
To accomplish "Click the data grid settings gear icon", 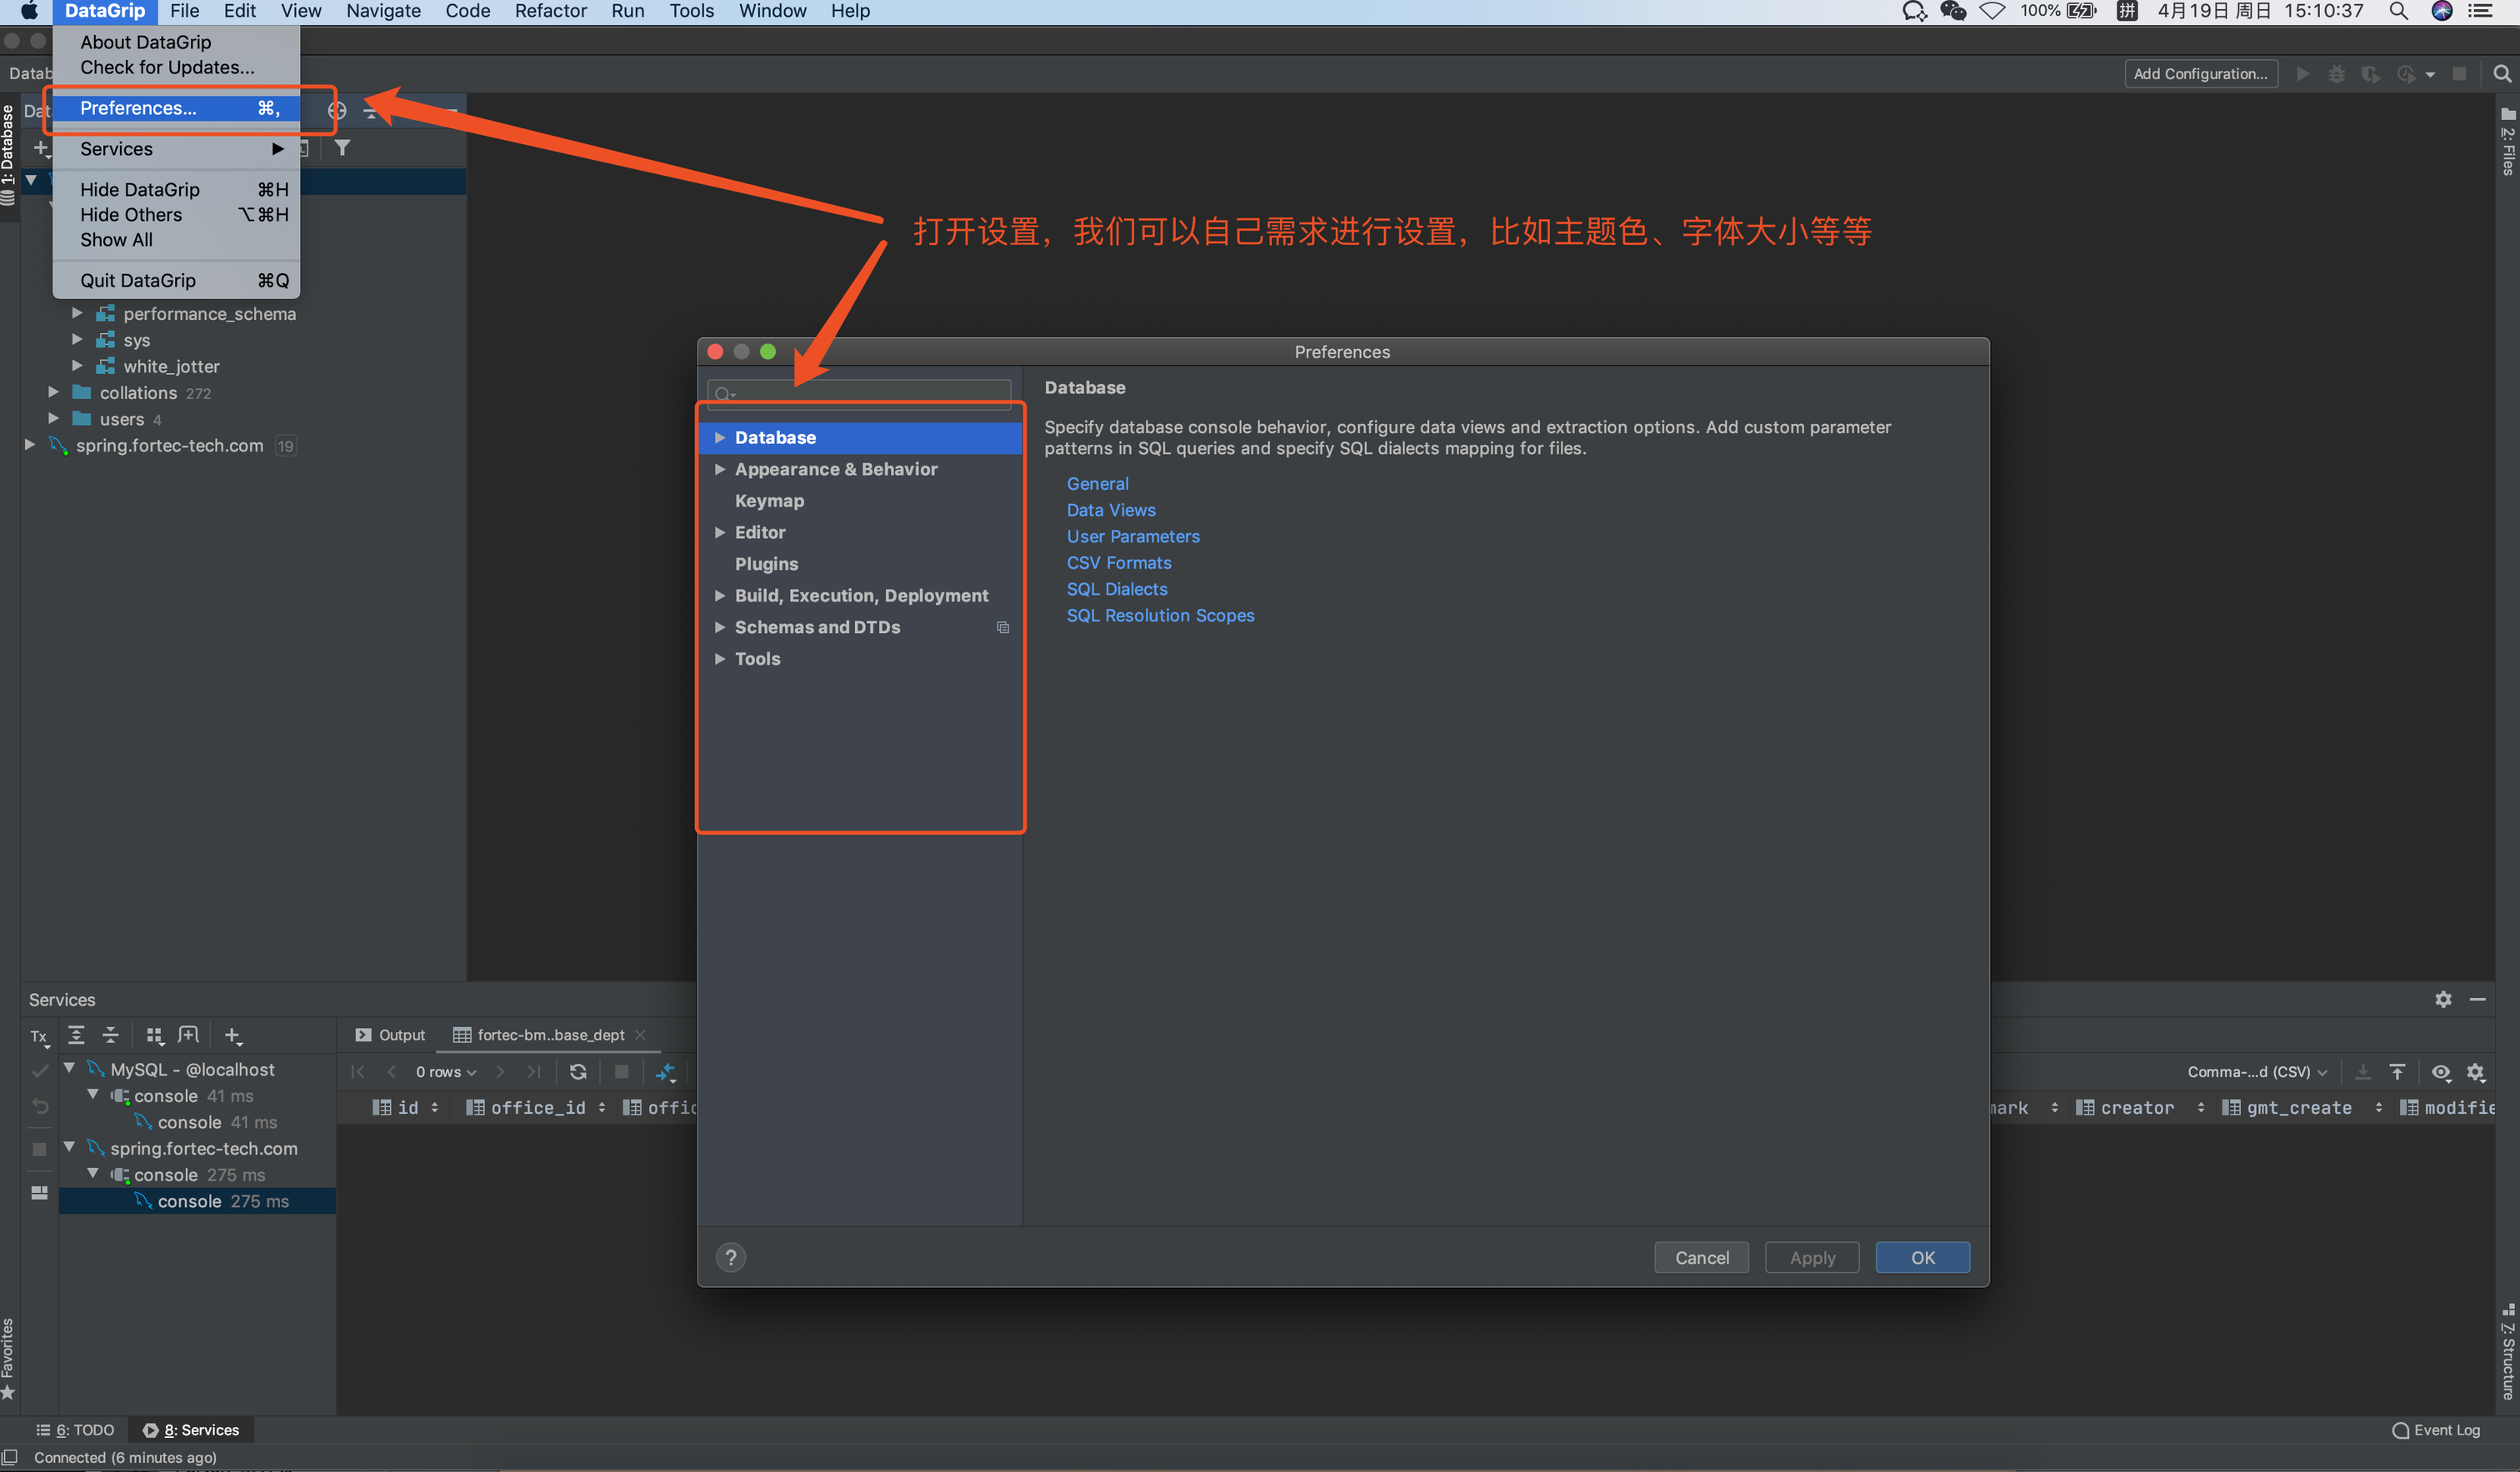I will pos(2476,1072).
